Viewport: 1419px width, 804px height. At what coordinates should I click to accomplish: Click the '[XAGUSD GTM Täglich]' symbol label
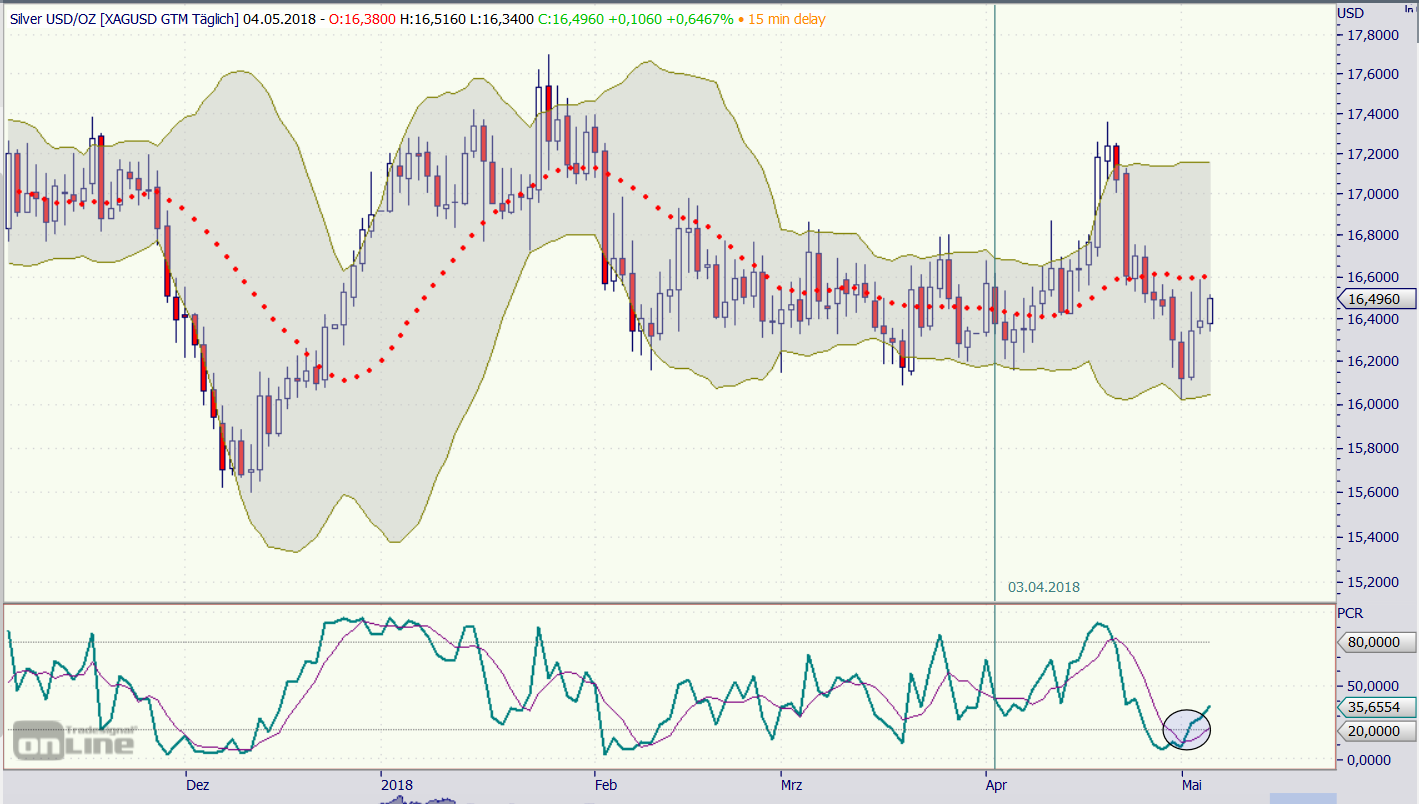(169, 19)
